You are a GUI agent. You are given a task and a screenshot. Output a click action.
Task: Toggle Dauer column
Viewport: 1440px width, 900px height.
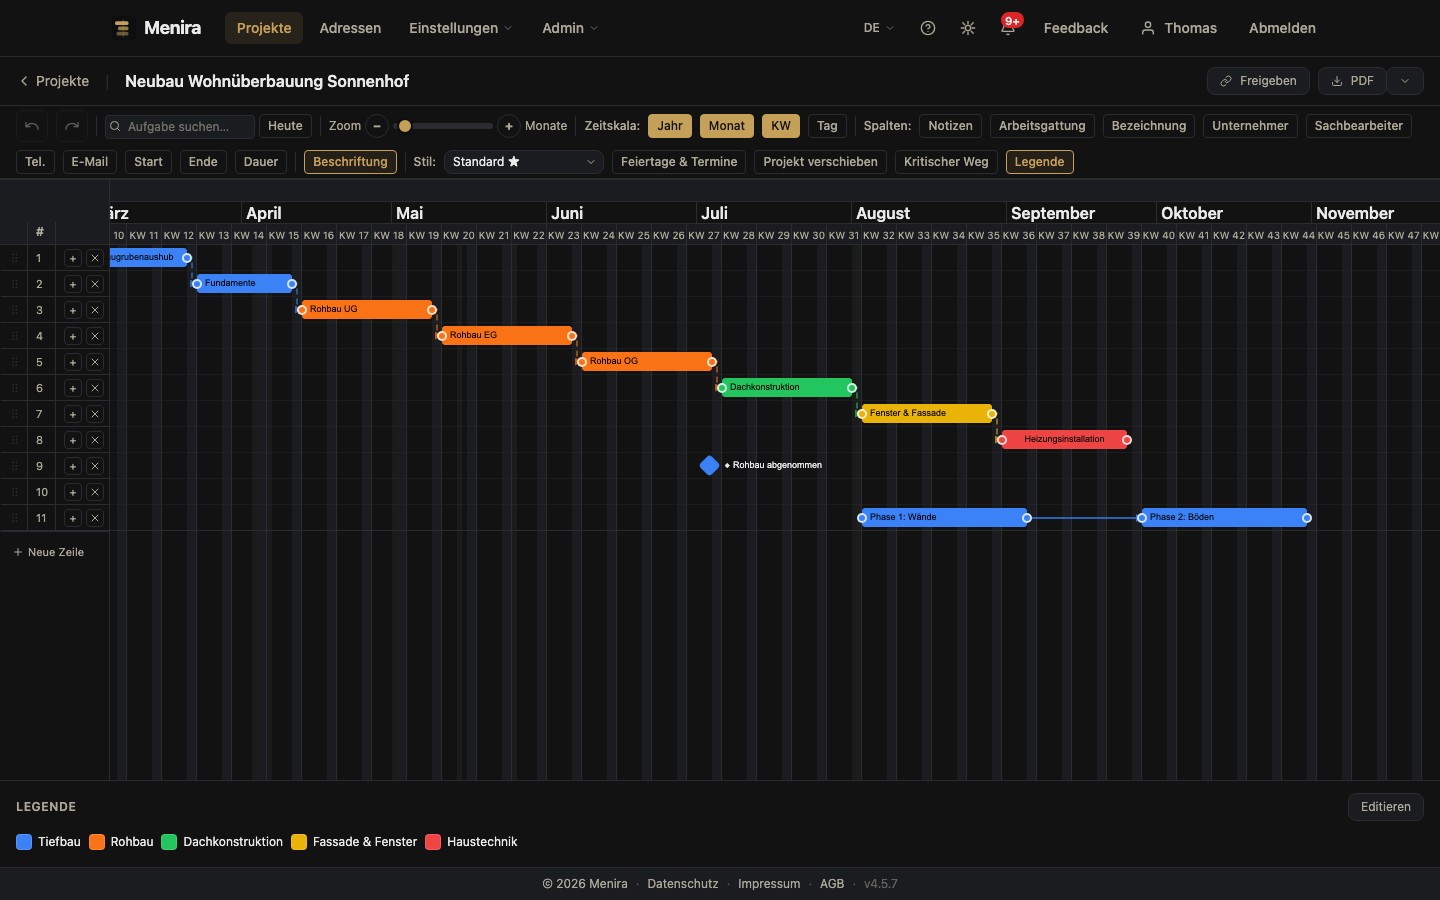[261, 162]
